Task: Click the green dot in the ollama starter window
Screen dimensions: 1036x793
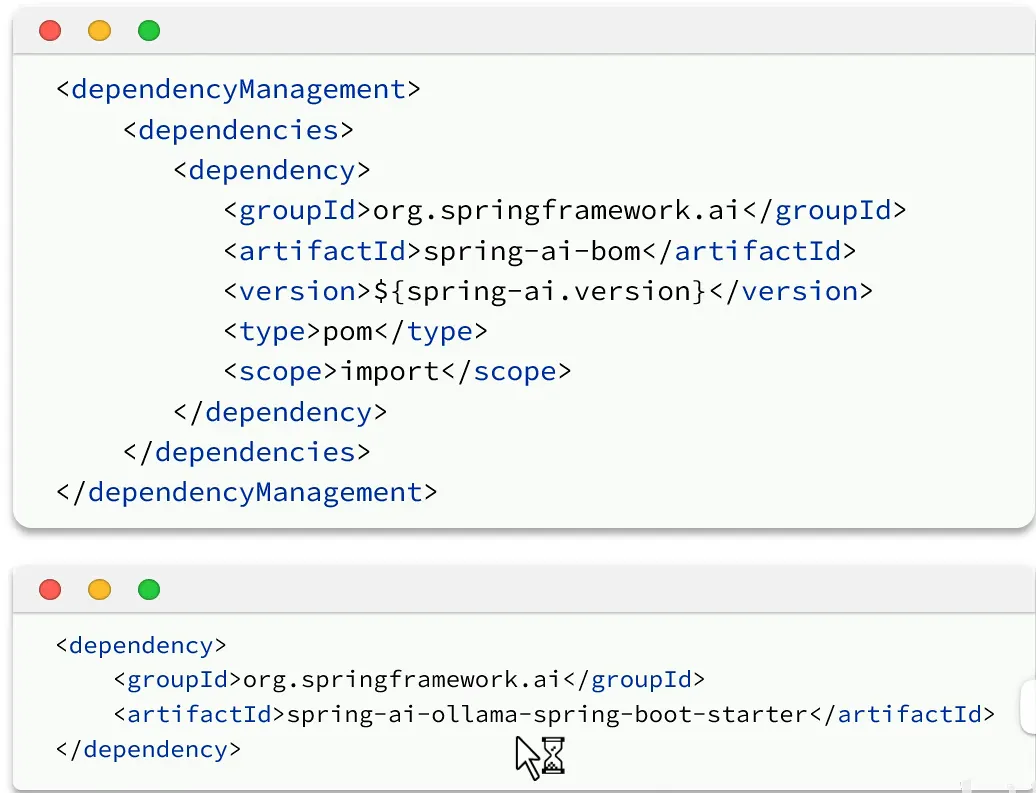Action: pos(149,590)
